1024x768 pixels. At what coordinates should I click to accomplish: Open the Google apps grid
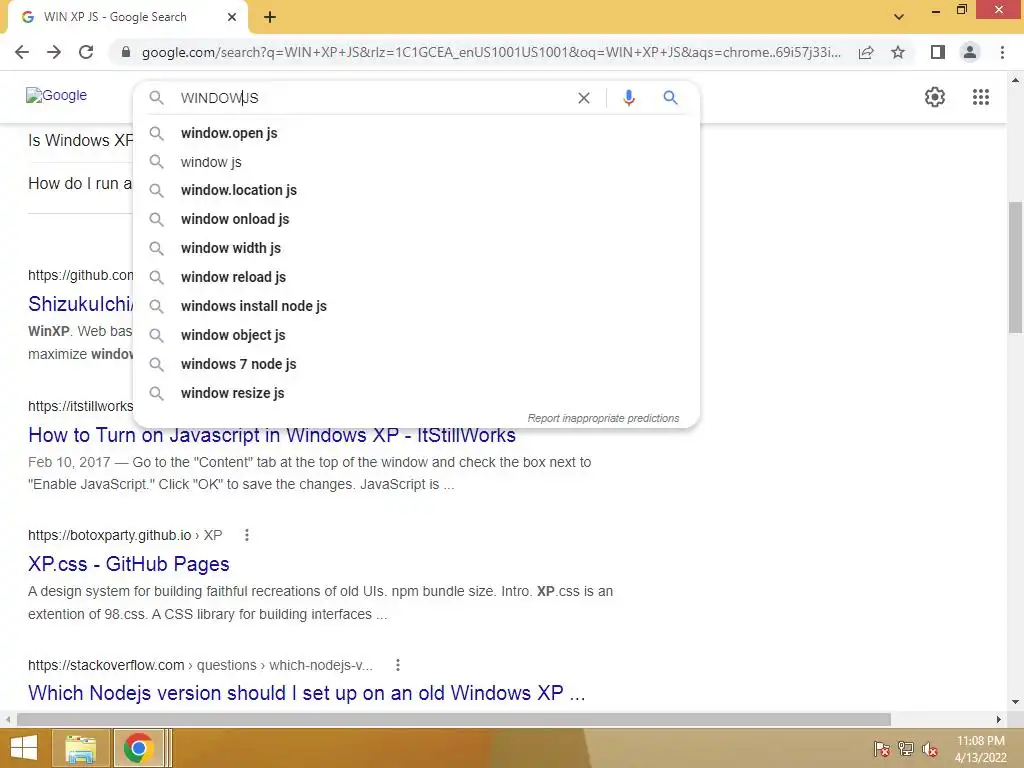pos(980,97)
